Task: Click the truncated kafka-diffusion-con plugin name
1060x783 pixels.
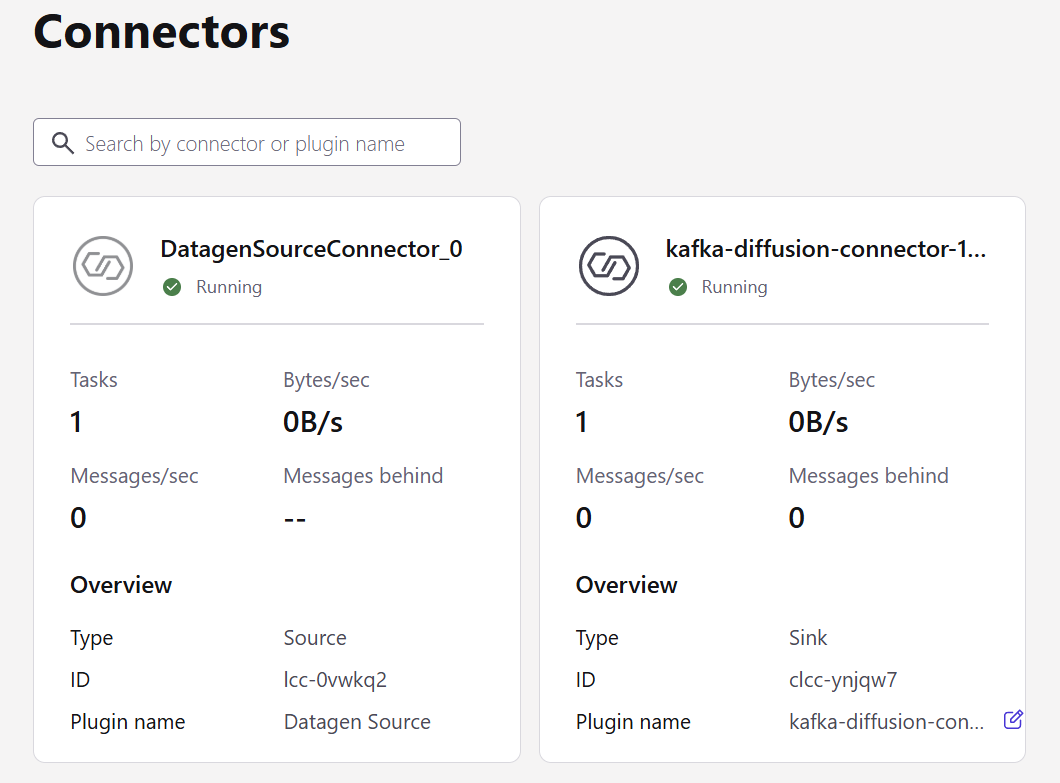Action: [x=886, y=722]
